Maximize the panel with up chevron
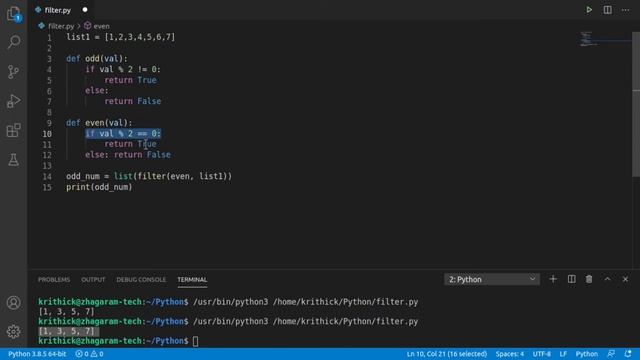Viewport: 640px width, 360px height. [x=607, y=279]
